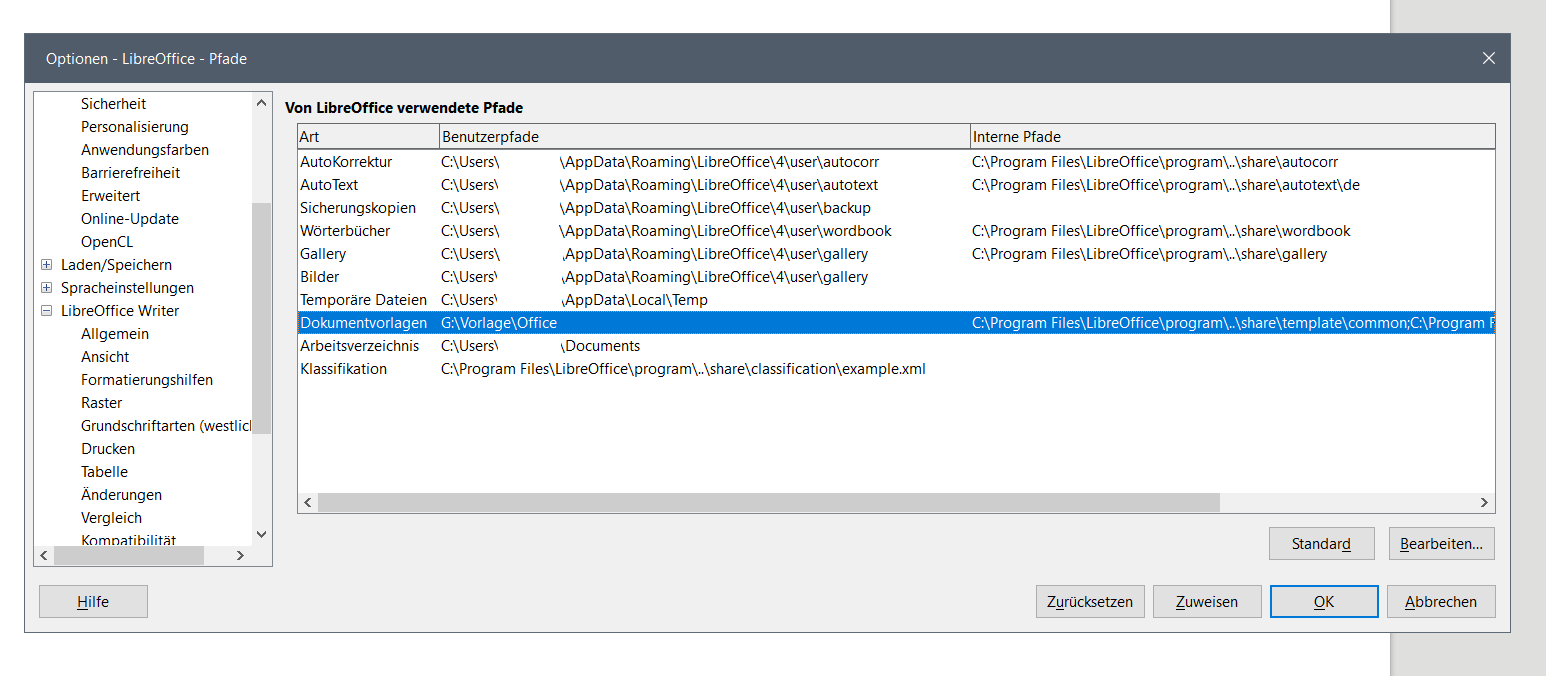Open Tabelle settings page
Image resolution: width=1546 pixels, height=676 pixels.
[x=104, y=472]
